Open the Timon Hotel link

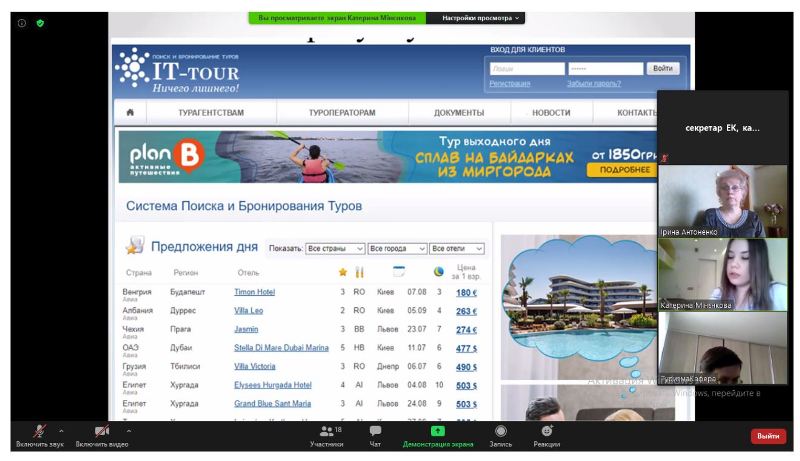tap(255, 292)
